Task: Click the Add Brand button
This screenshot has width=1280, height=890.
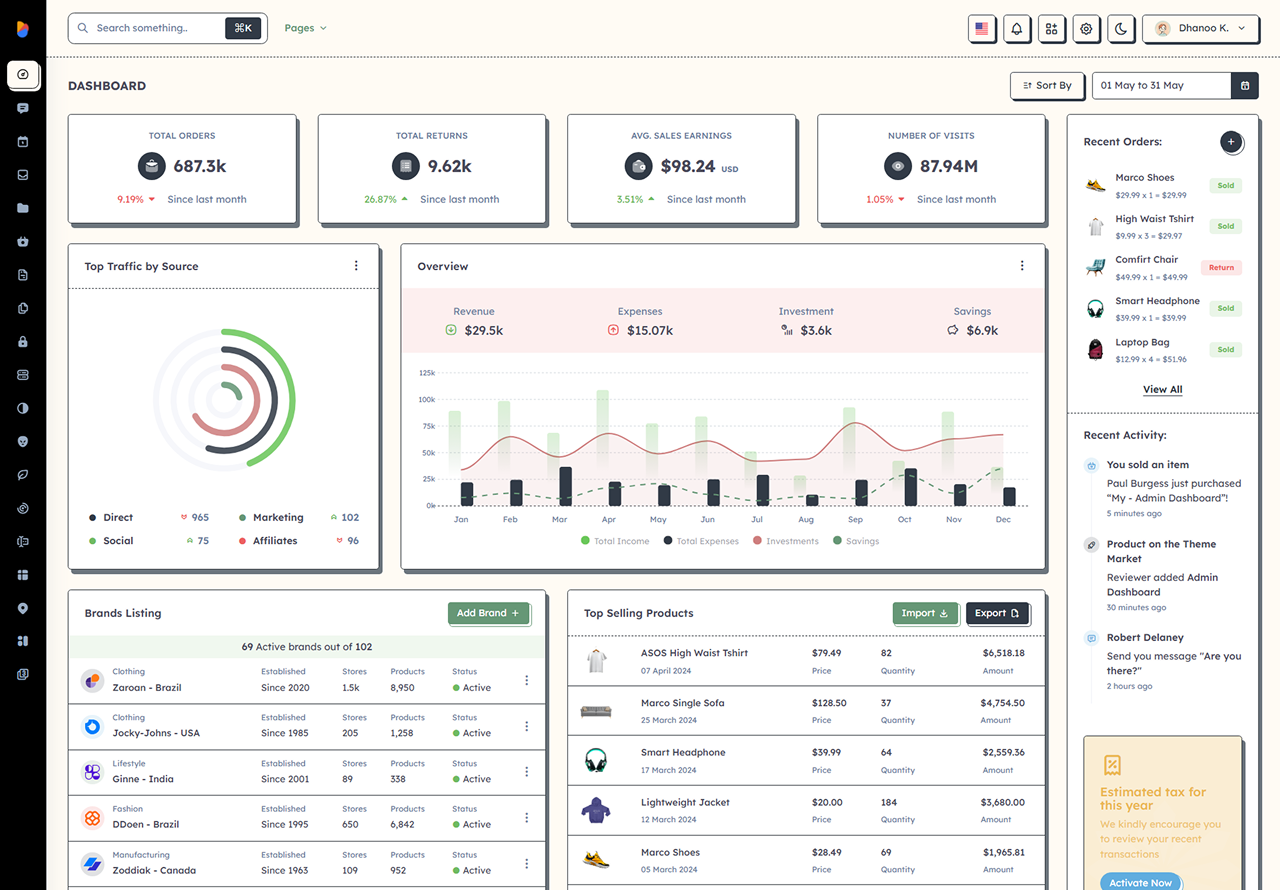Action: pyautogui.click(x=488, y=613)
